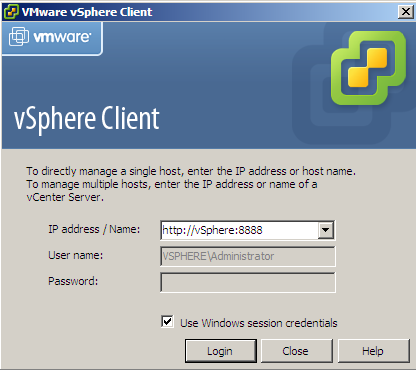
Task: Click the vSphere icon in the title bar
Action: tap(10, 12)
